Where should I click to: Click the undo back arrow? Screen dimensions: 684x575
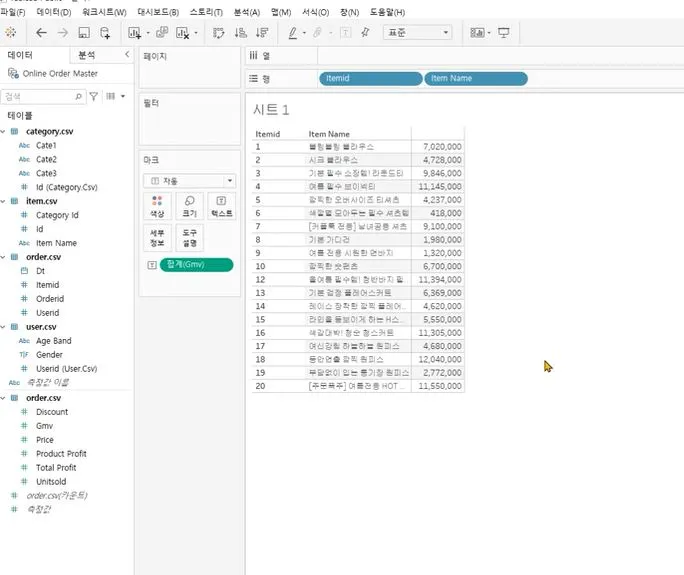tap(41, 33)
